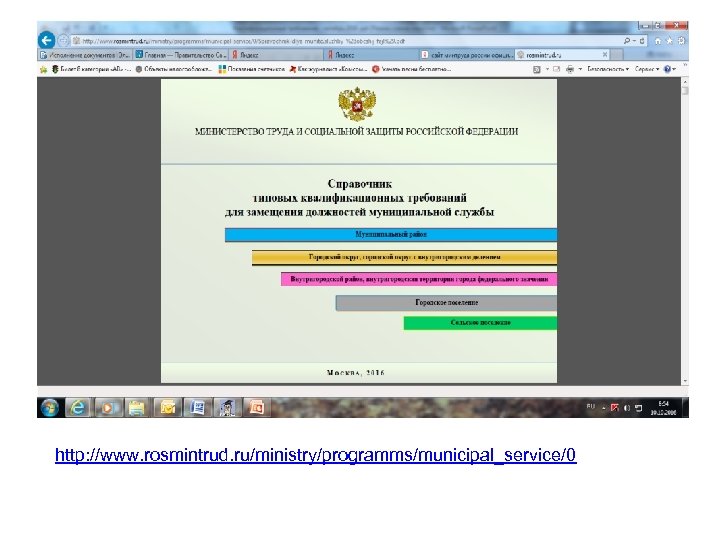The image size is (720, 540).
Task: Refresh the page with reload icon
Action: tap(641, 41)
